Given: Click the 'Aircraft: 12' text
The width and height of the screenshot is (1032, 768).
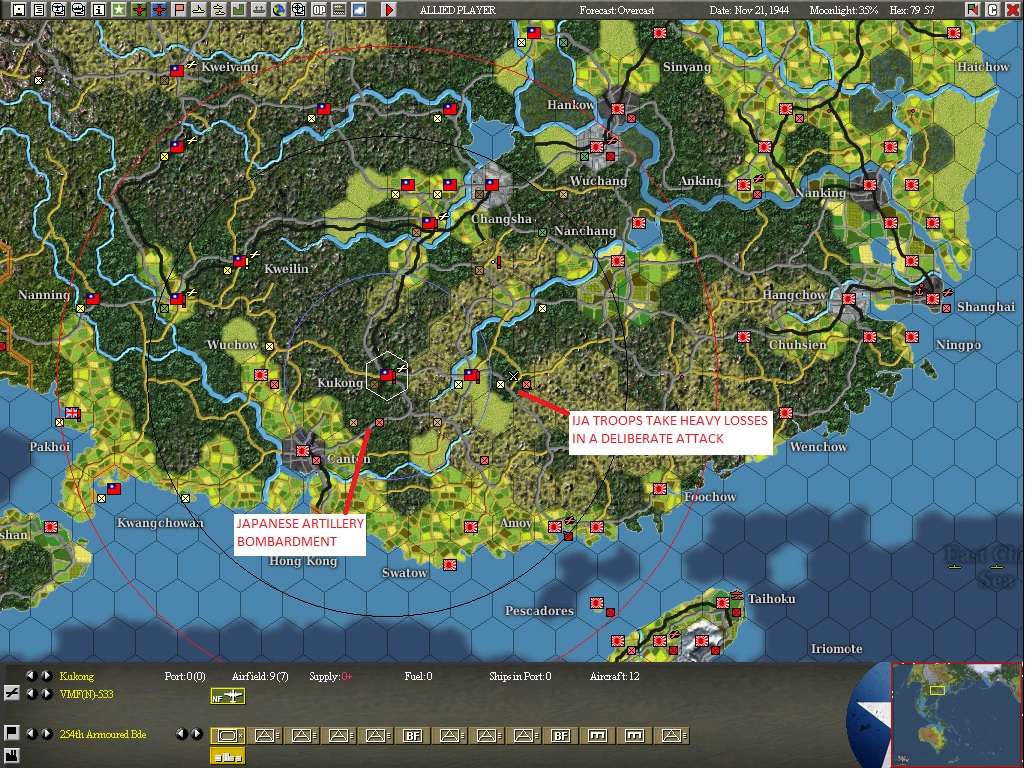Looking at the screenshot, I should tap(615, 676).
